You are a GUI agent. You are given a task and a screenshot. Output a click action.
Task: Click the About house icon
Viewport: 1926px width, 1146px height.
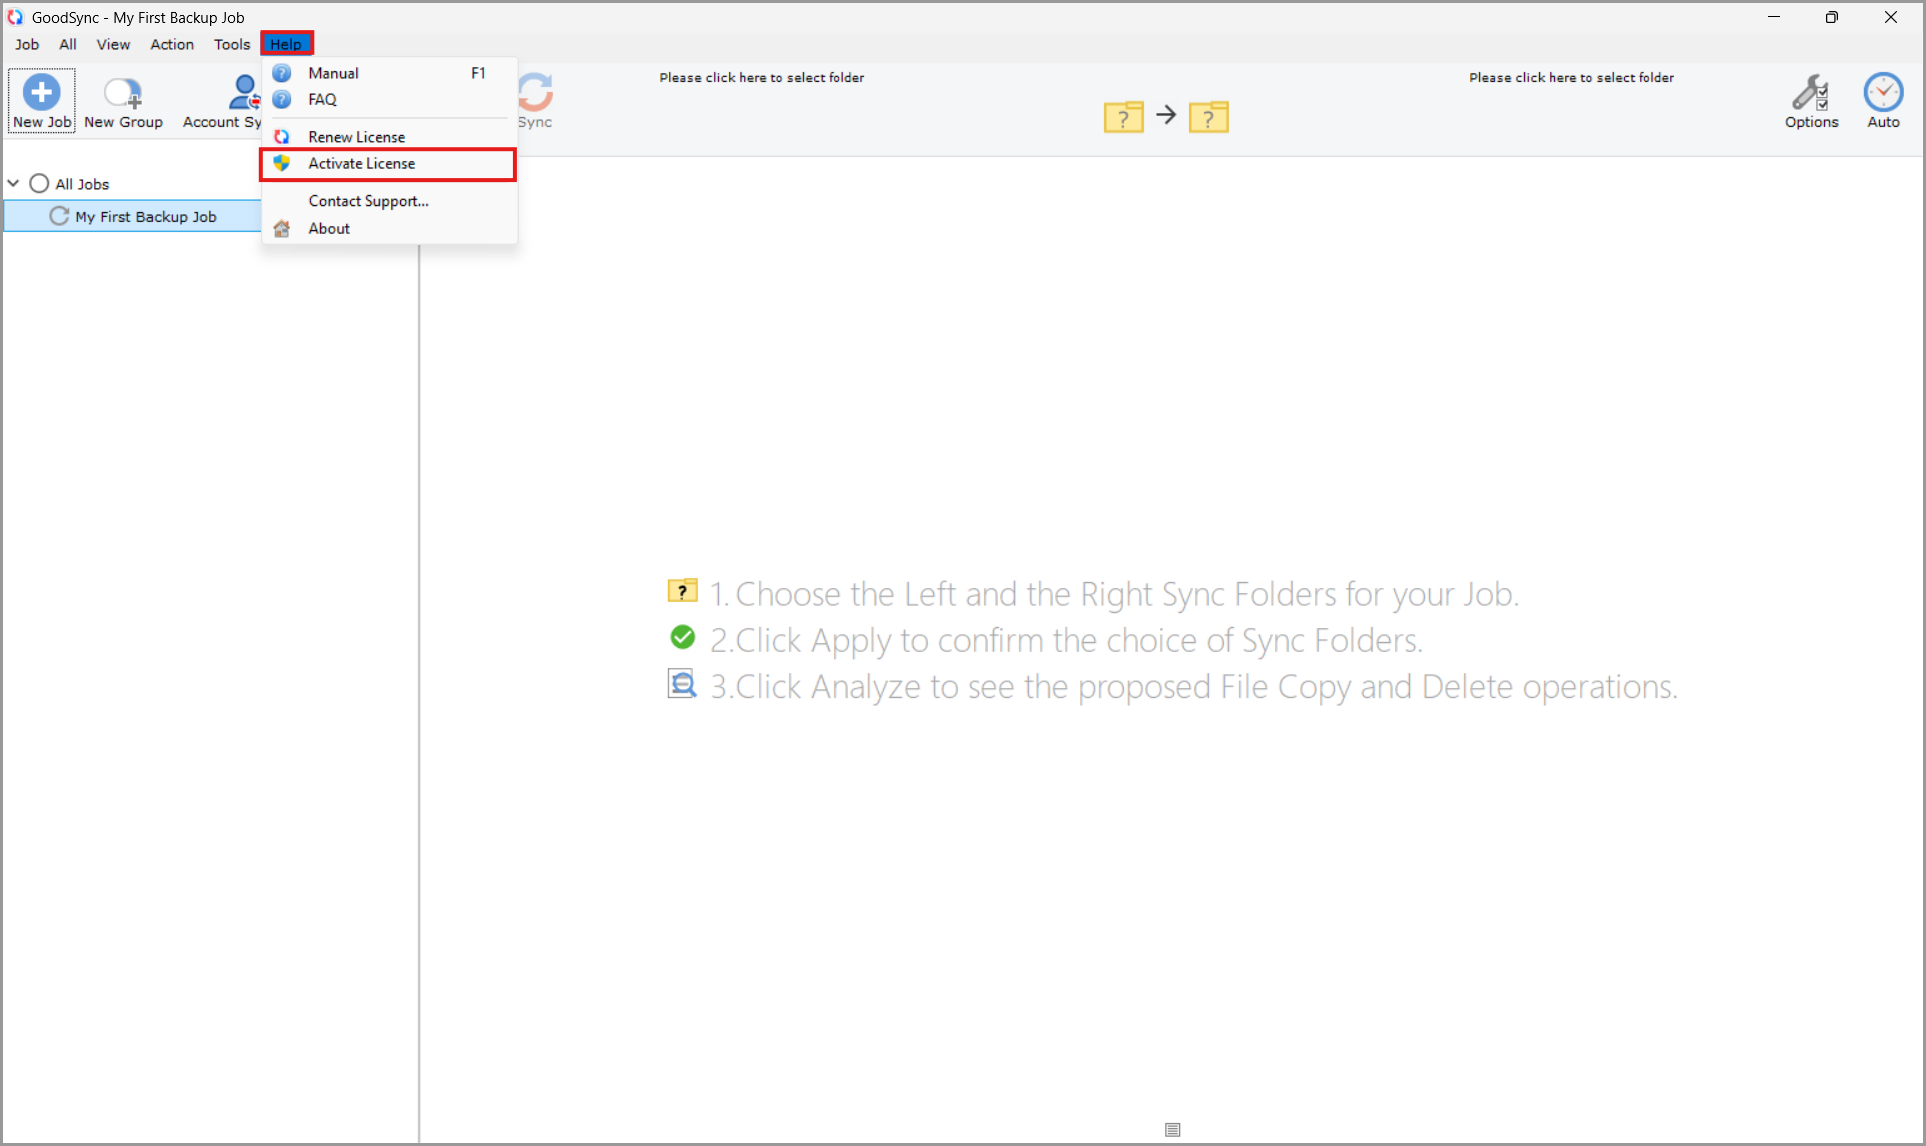[x=282, y=229]
